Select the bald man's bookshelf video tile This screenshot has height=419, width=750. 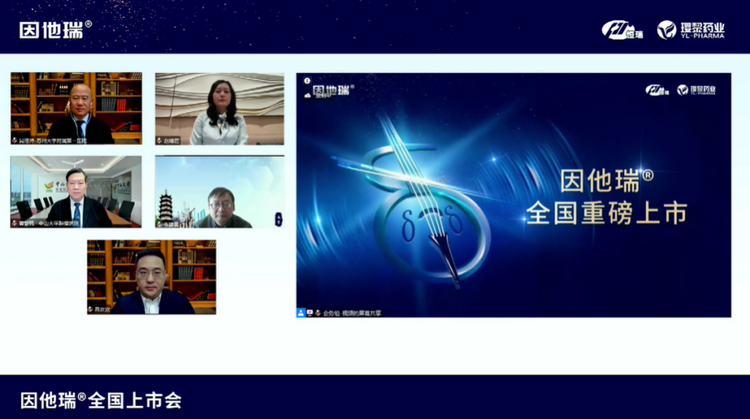point(76,109)
